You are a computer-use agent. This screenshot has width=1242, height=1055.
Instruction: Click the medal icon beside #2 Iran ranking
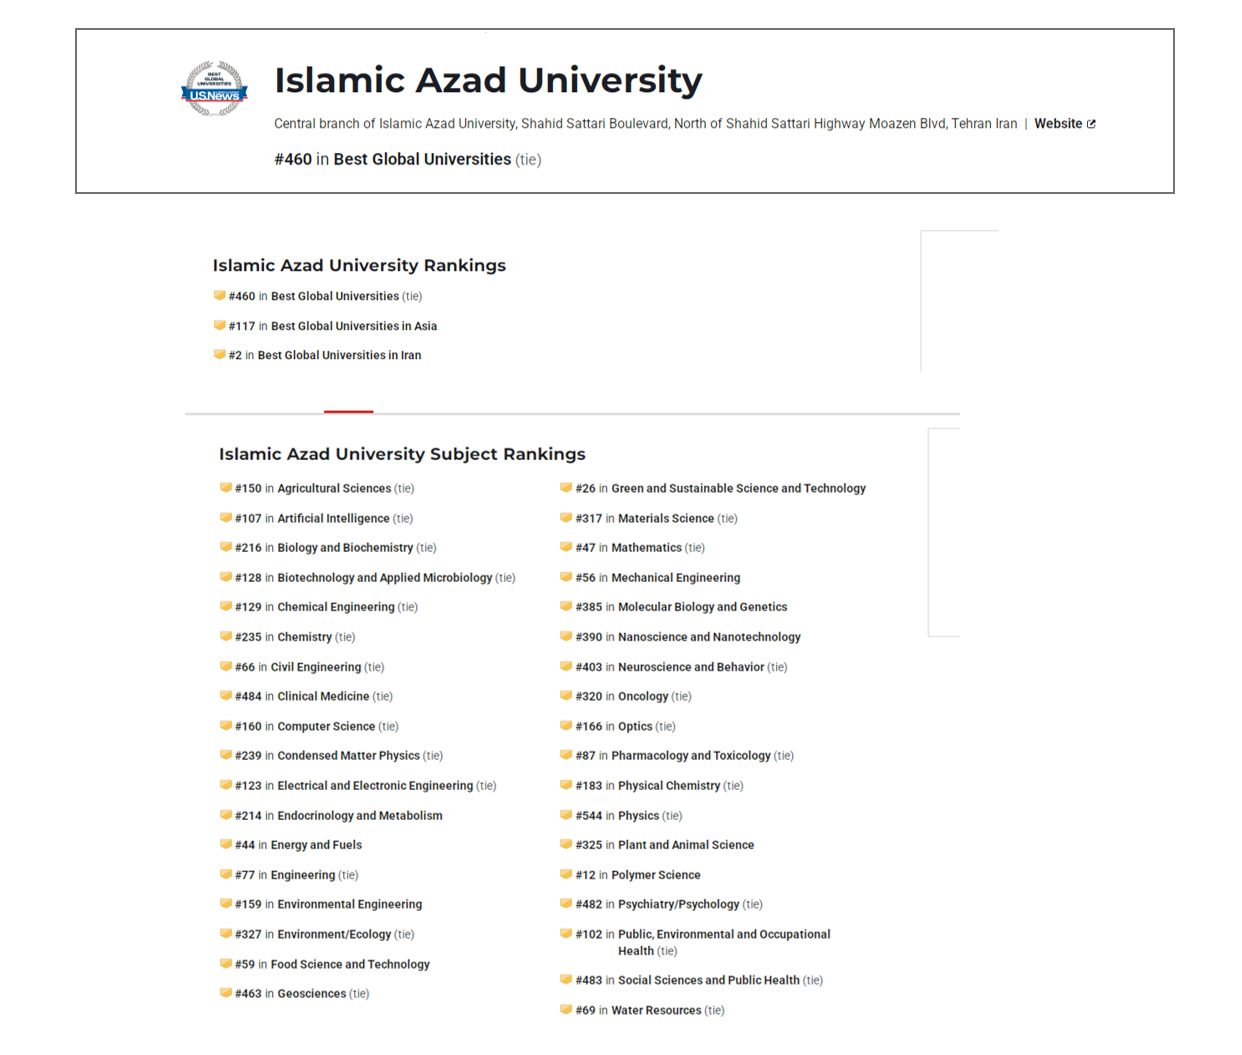219,354
